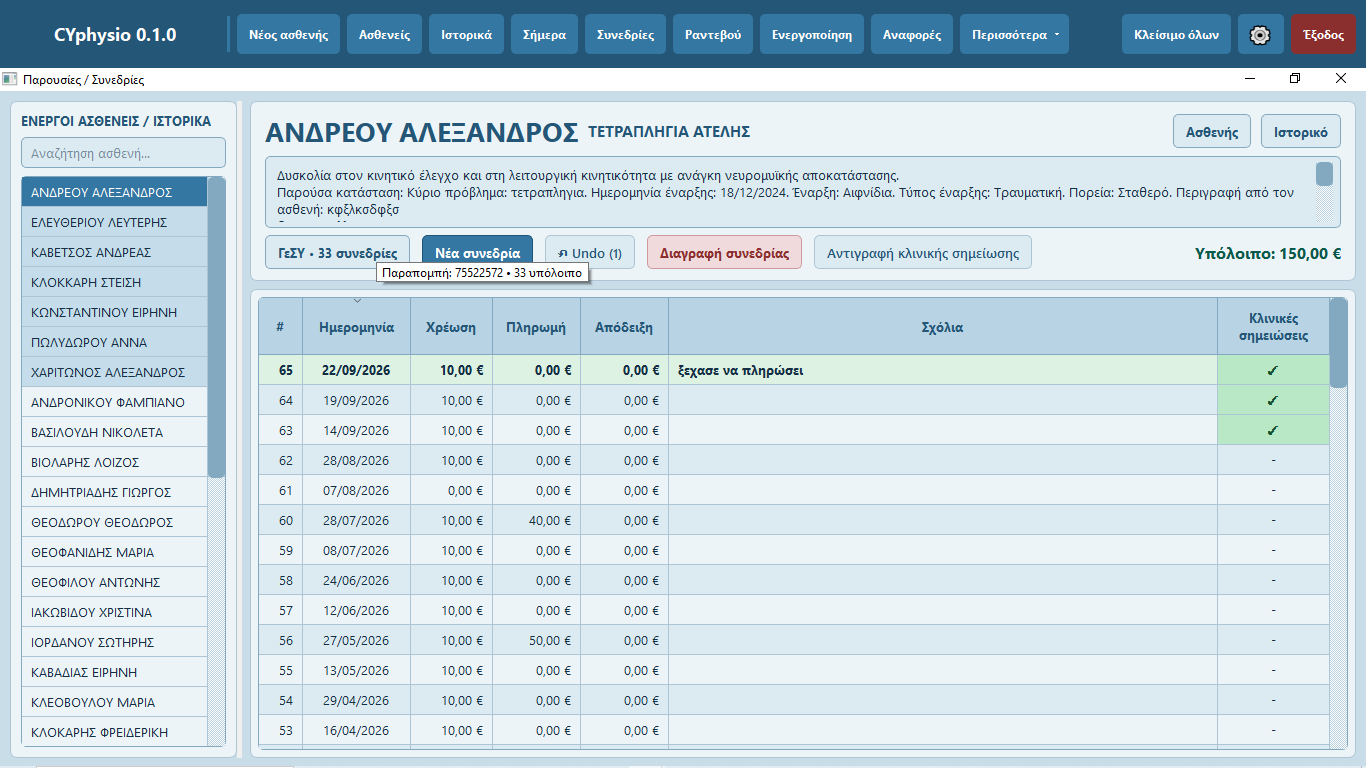
Task: Click date 16/04/2026 in session 53
Action: point(356,731)
